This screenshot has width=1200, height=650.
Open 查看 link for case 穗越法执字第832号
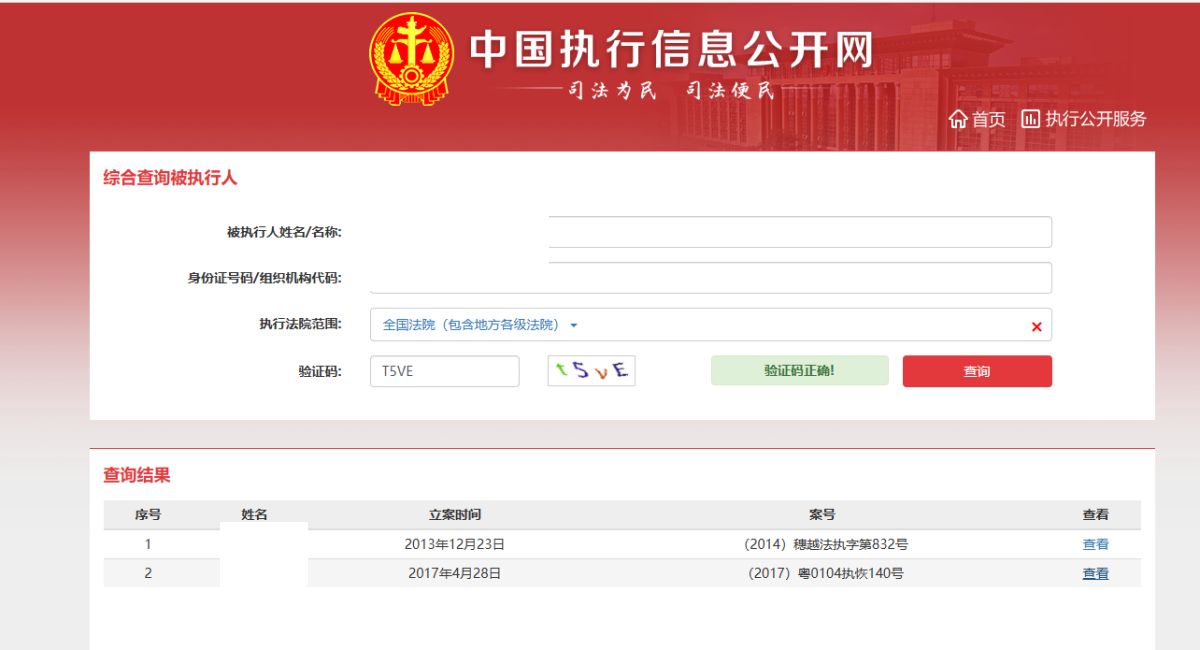pos(1095,545)
